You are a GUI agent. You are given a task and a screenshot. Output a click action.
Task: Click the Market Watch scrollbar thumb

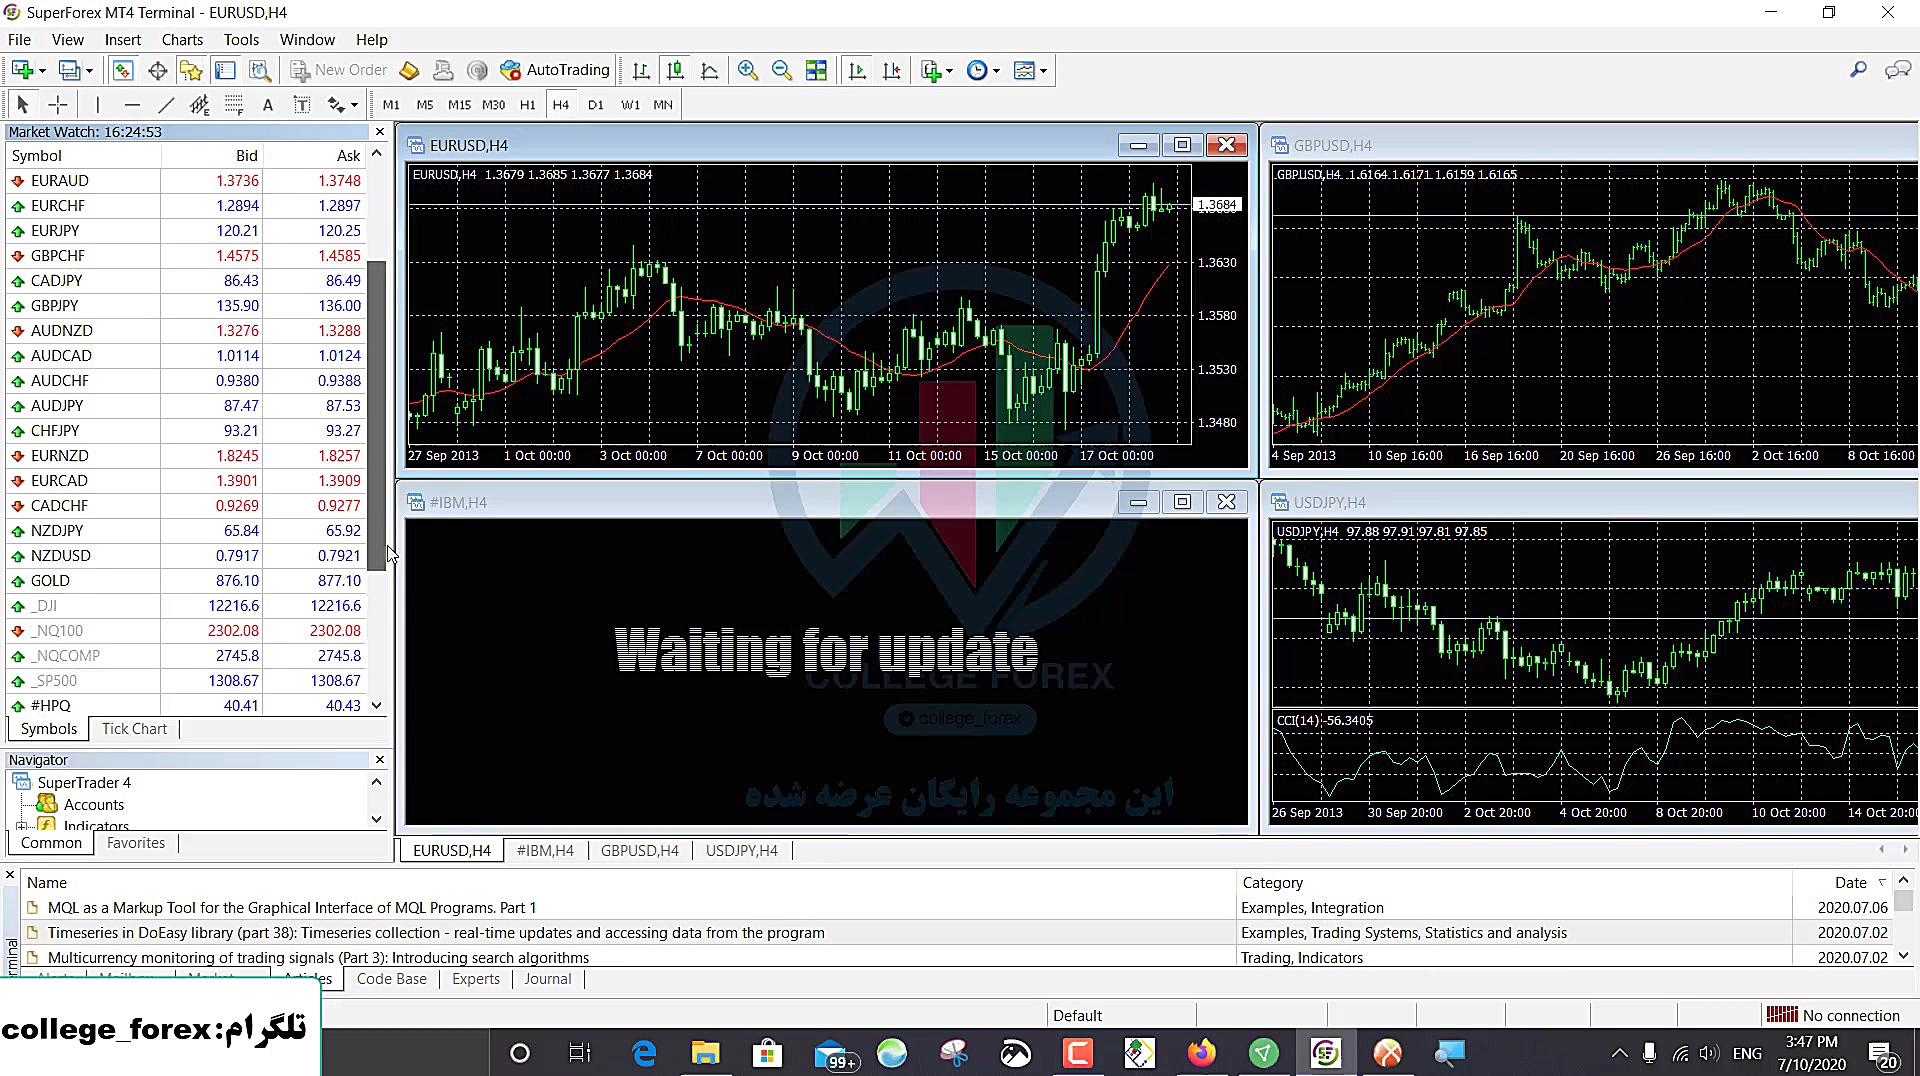click(x=376, y=415)
